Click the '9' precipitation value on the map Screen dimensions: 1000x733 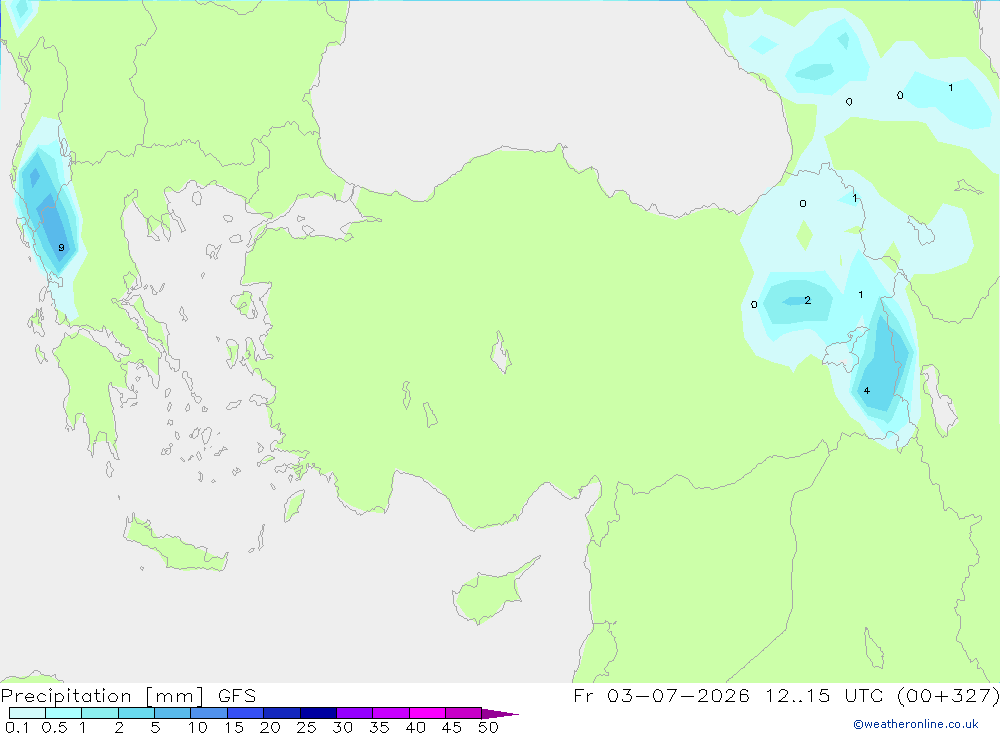pyautogui.click(x=61, y=248)
